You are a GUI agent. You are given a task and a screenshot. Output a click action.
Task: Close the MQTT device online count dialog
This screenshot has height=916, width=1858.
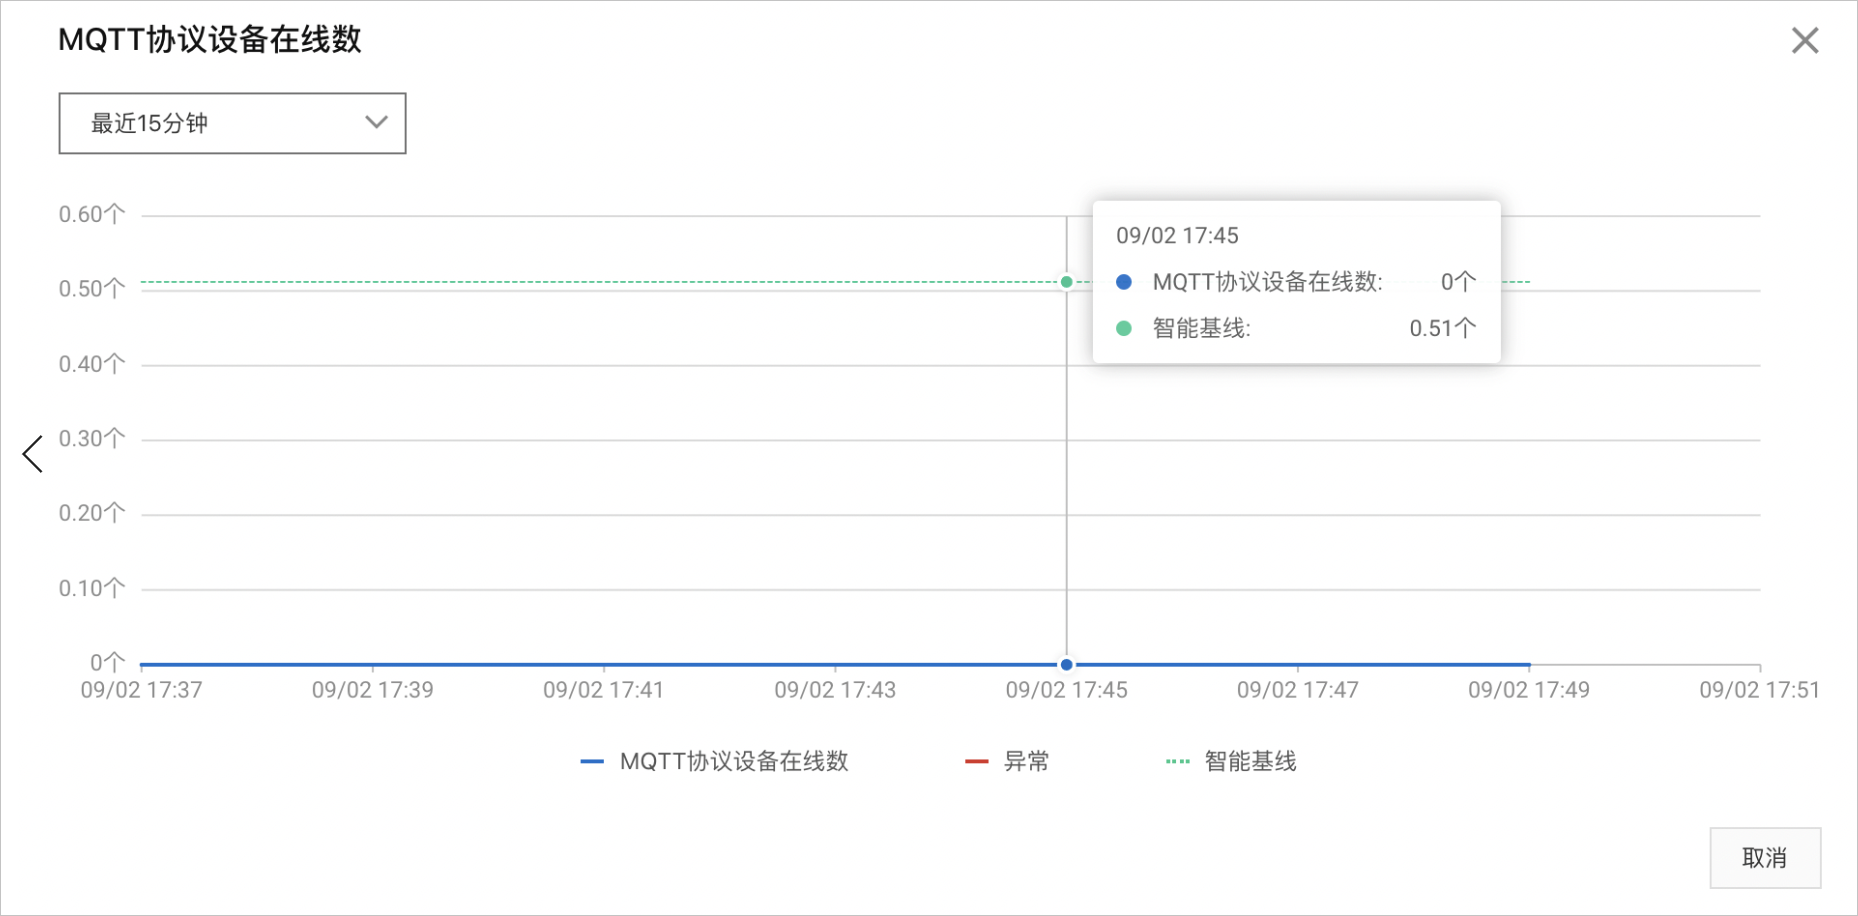coord(1805,41)
